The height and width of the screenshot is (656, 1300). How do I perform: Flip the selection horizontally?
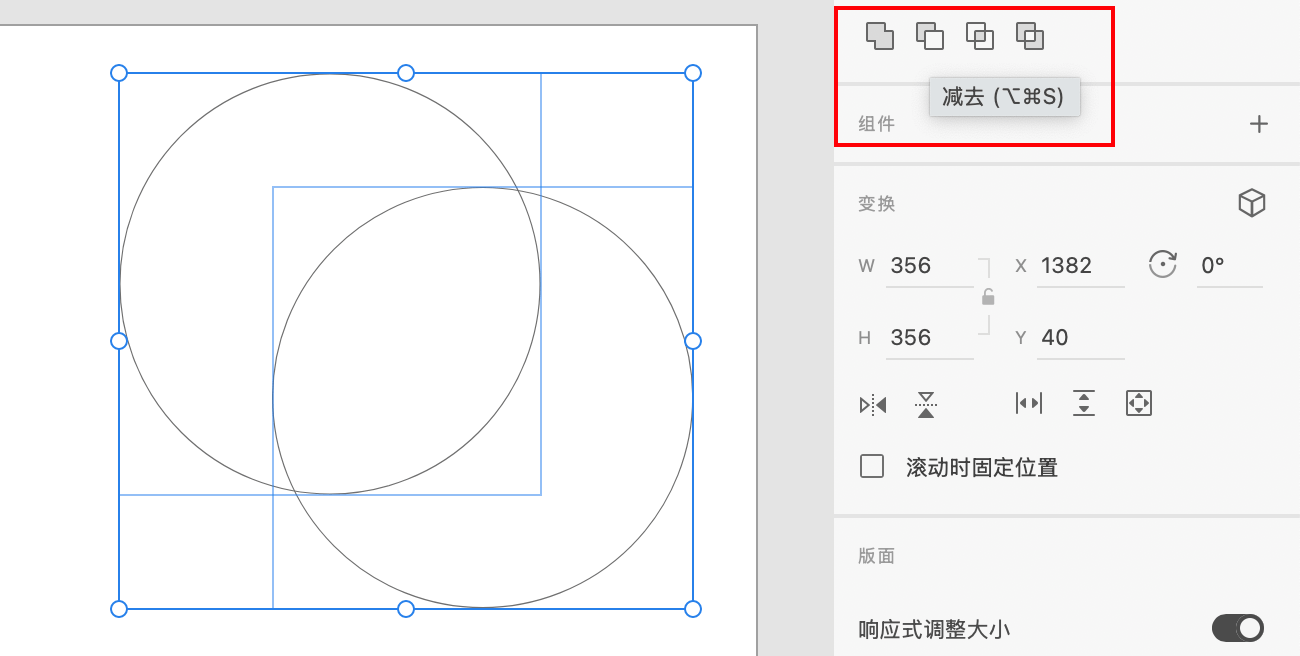tap(873, 404)
